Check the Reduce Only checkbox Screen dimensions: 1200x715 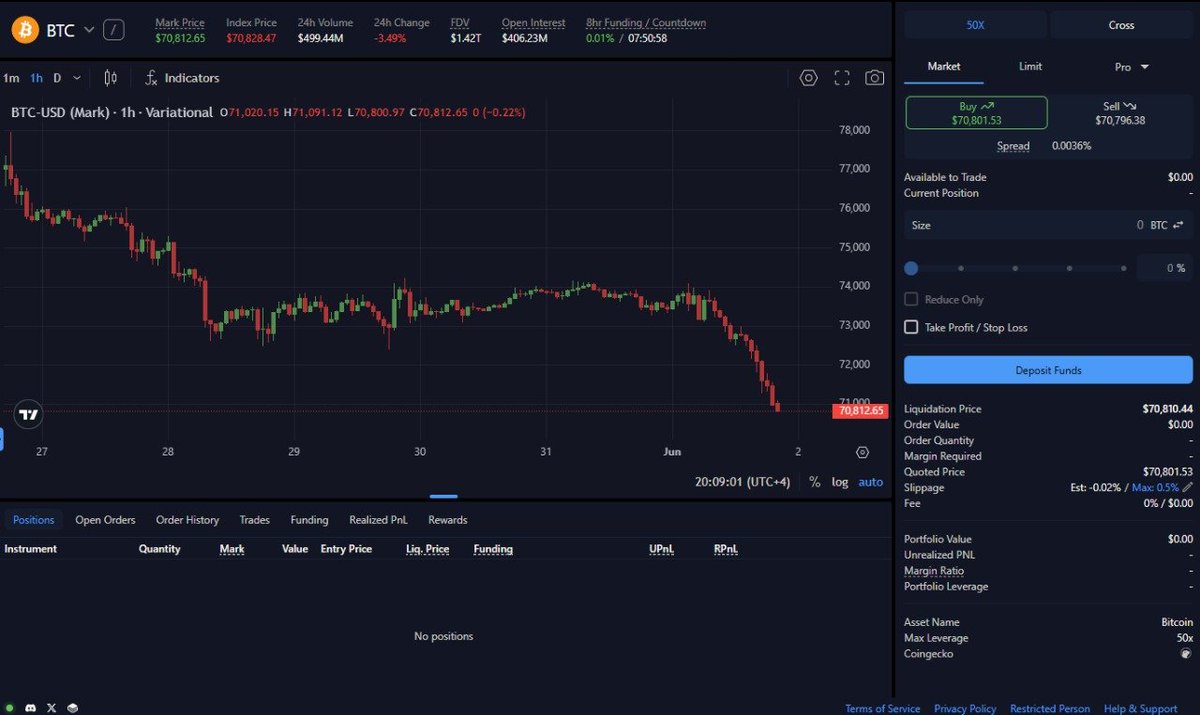(911, 299)
